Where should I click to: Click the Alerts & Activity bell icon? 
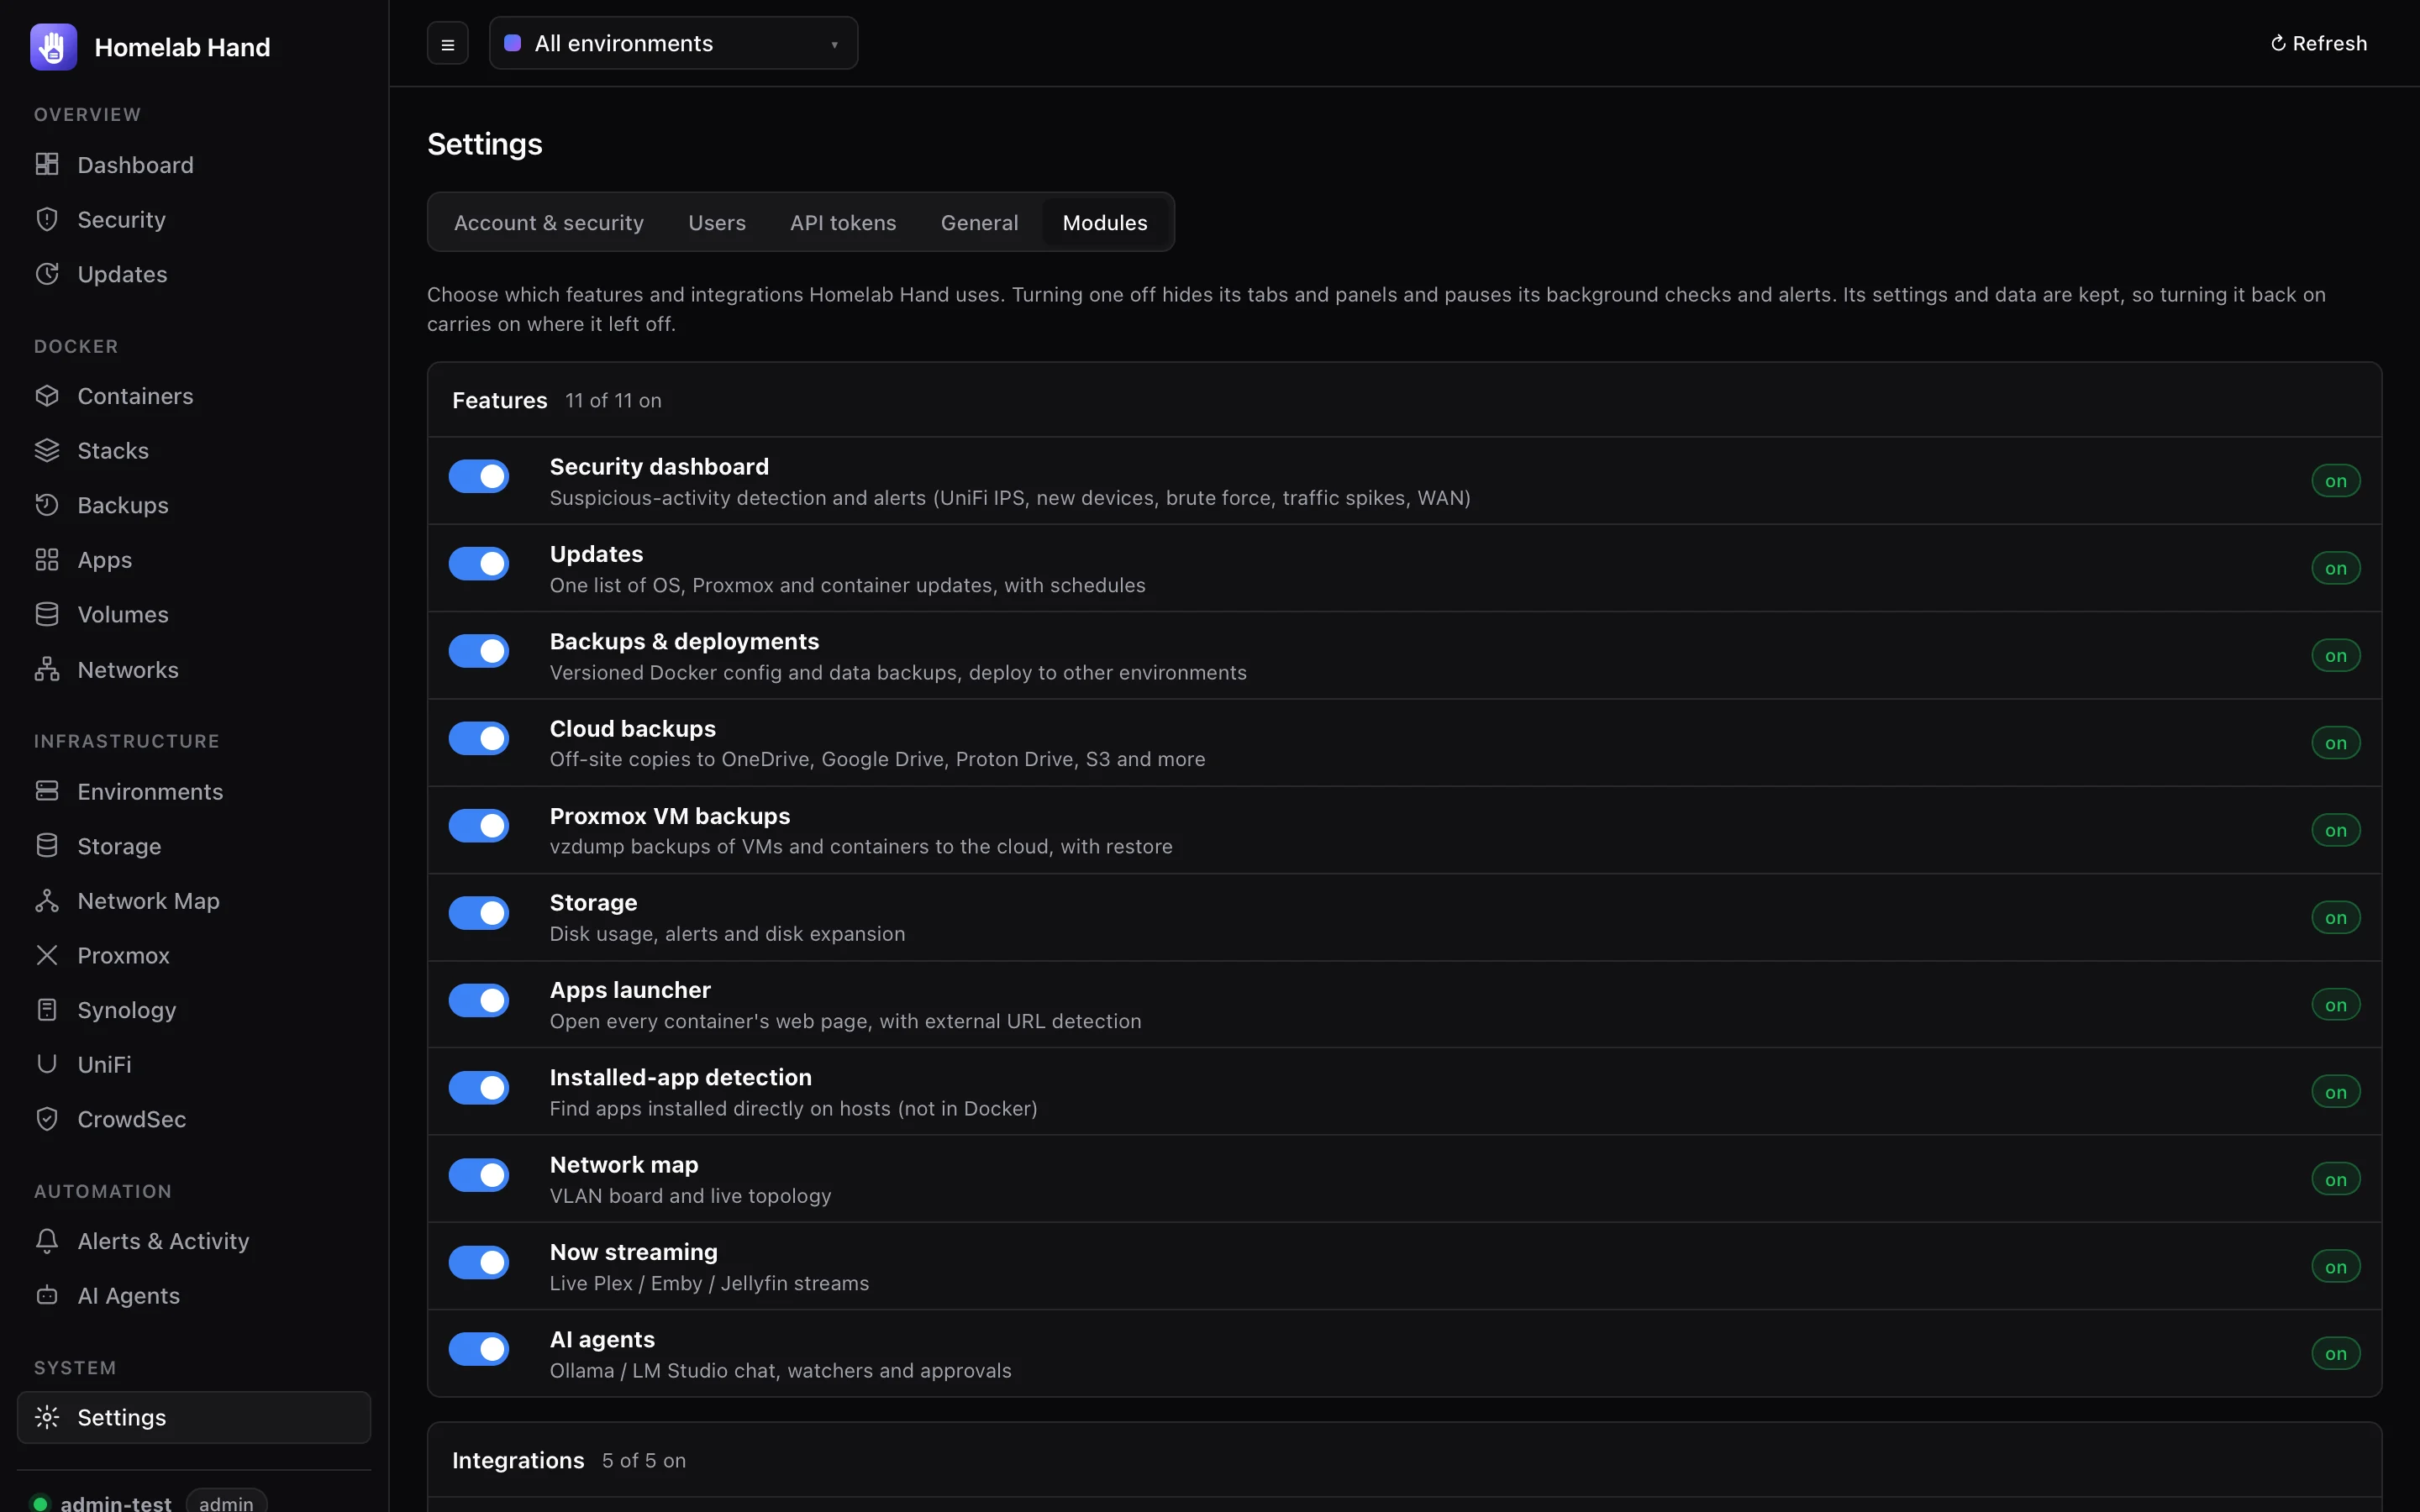(47, 1241)
